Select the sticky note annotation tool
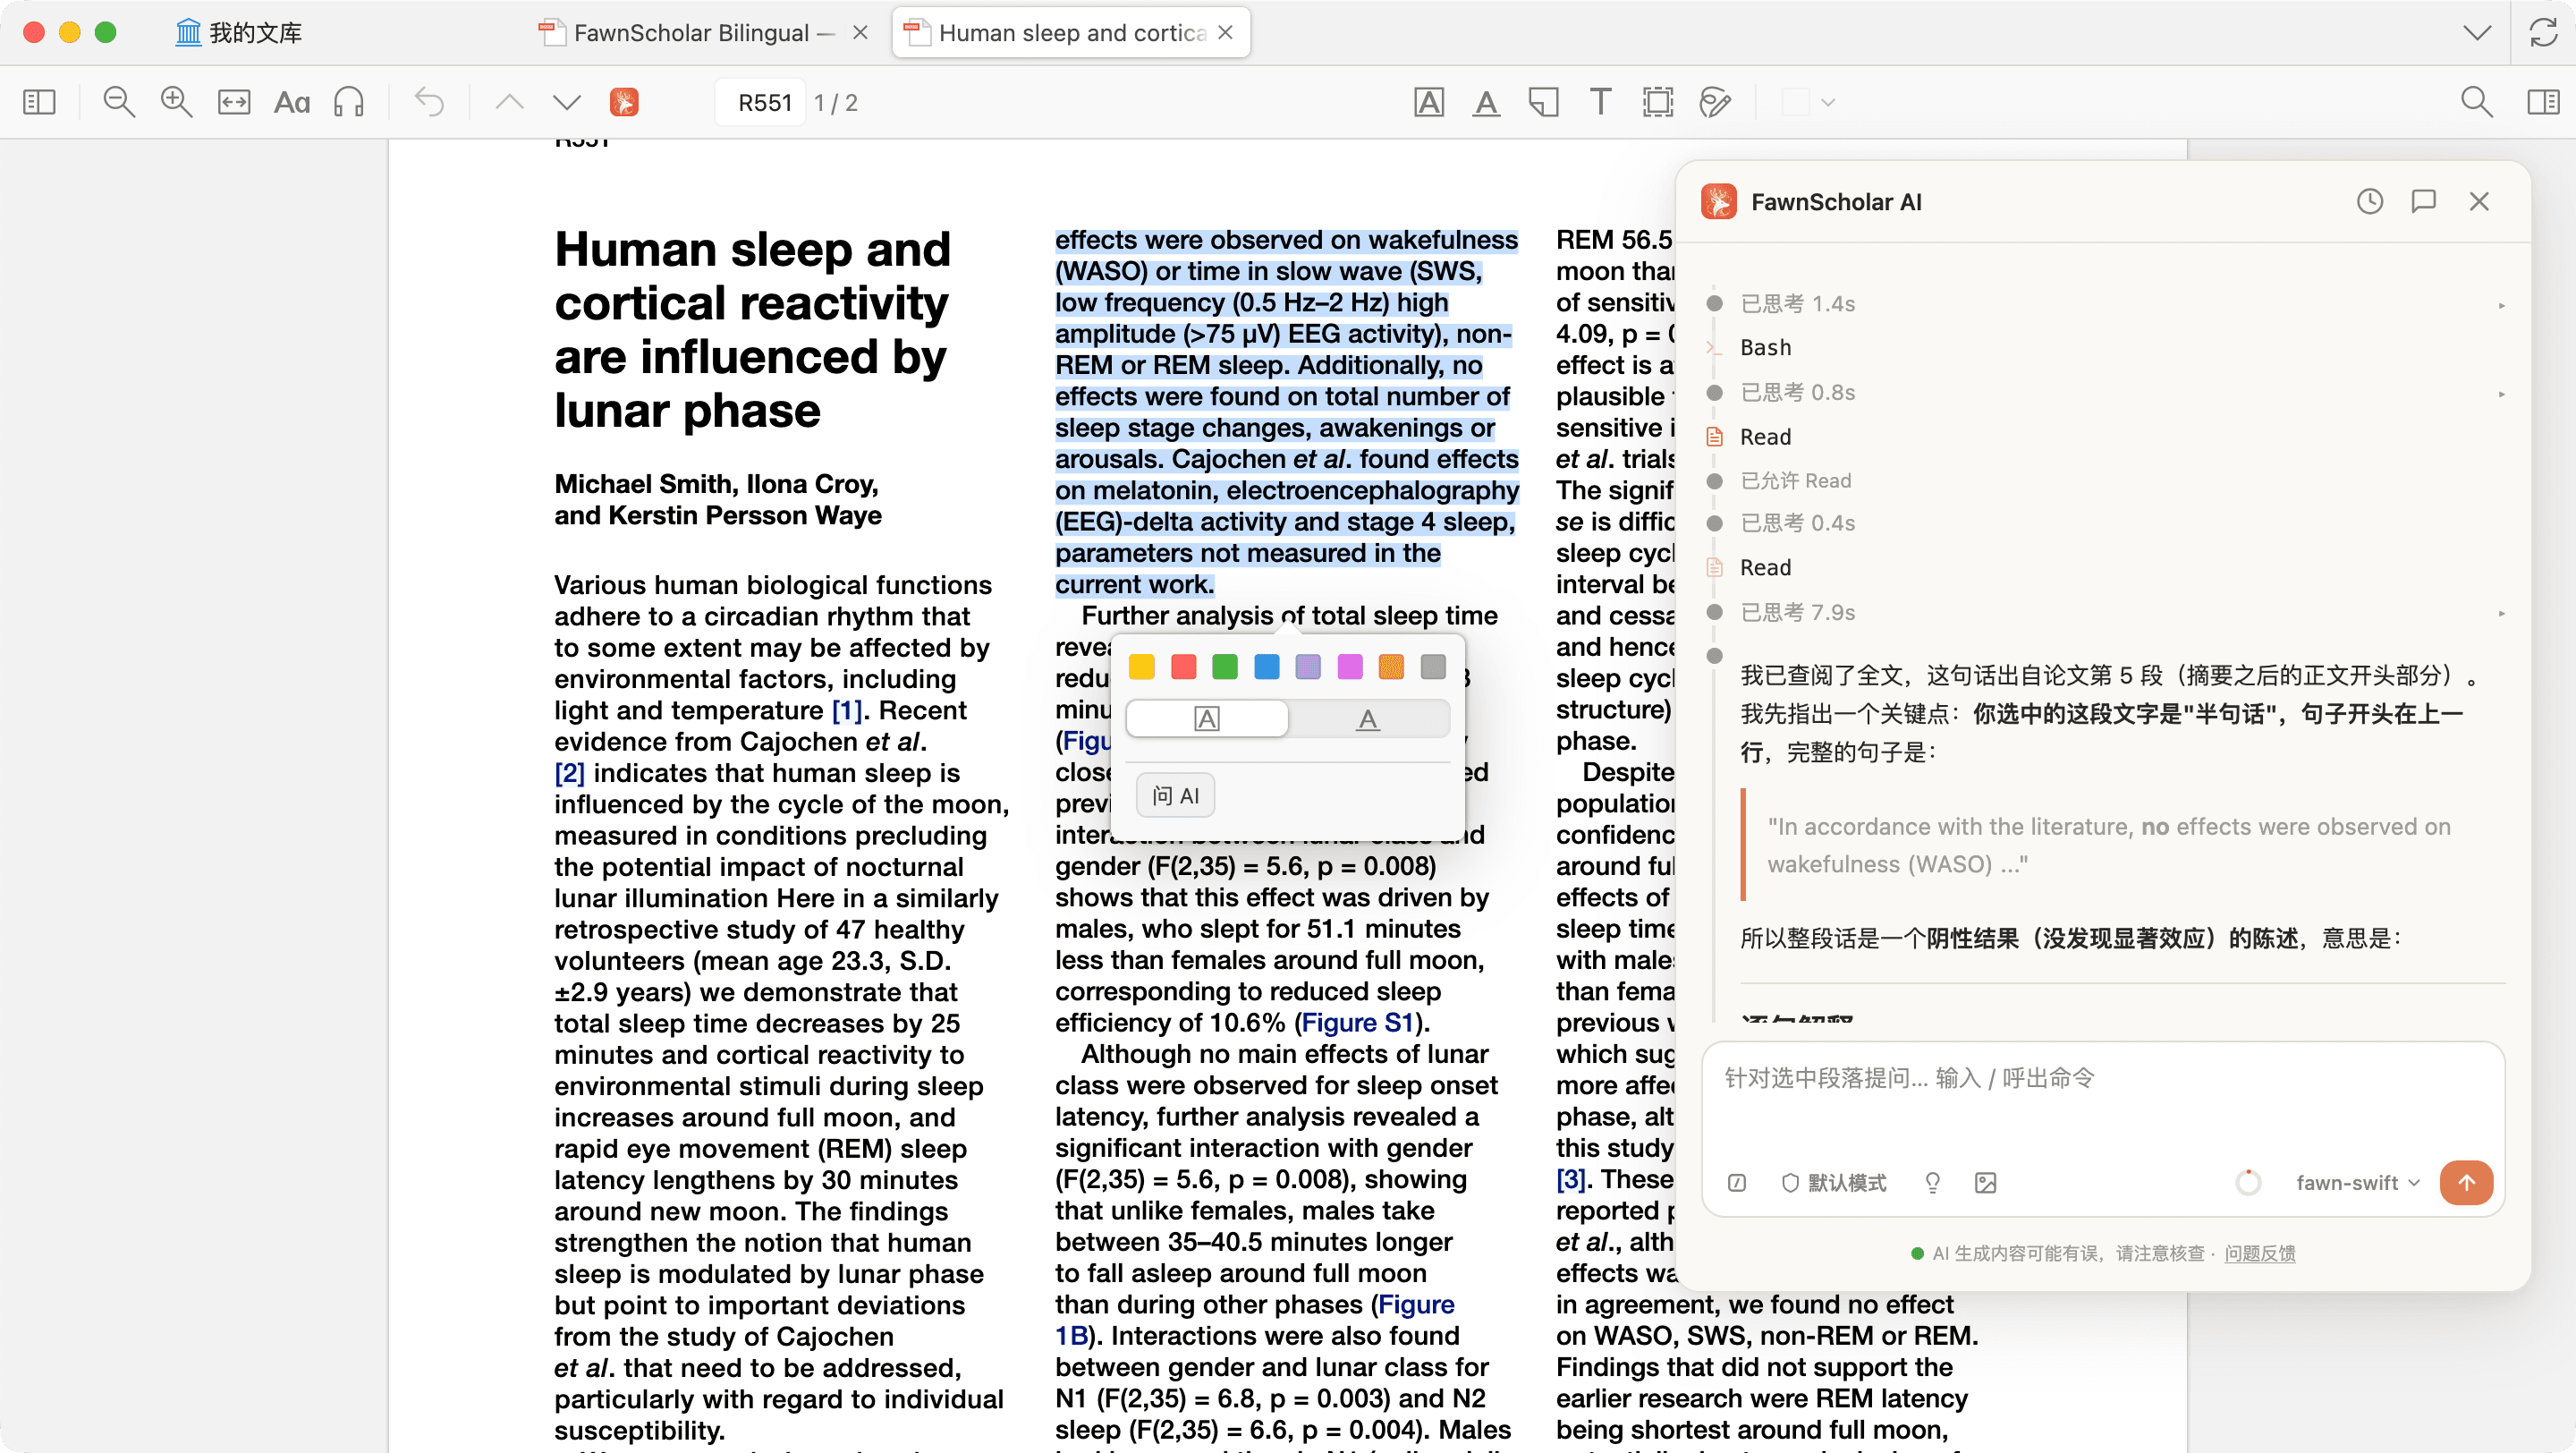Viewport: 2576px width, 1453px height. 1543,102
